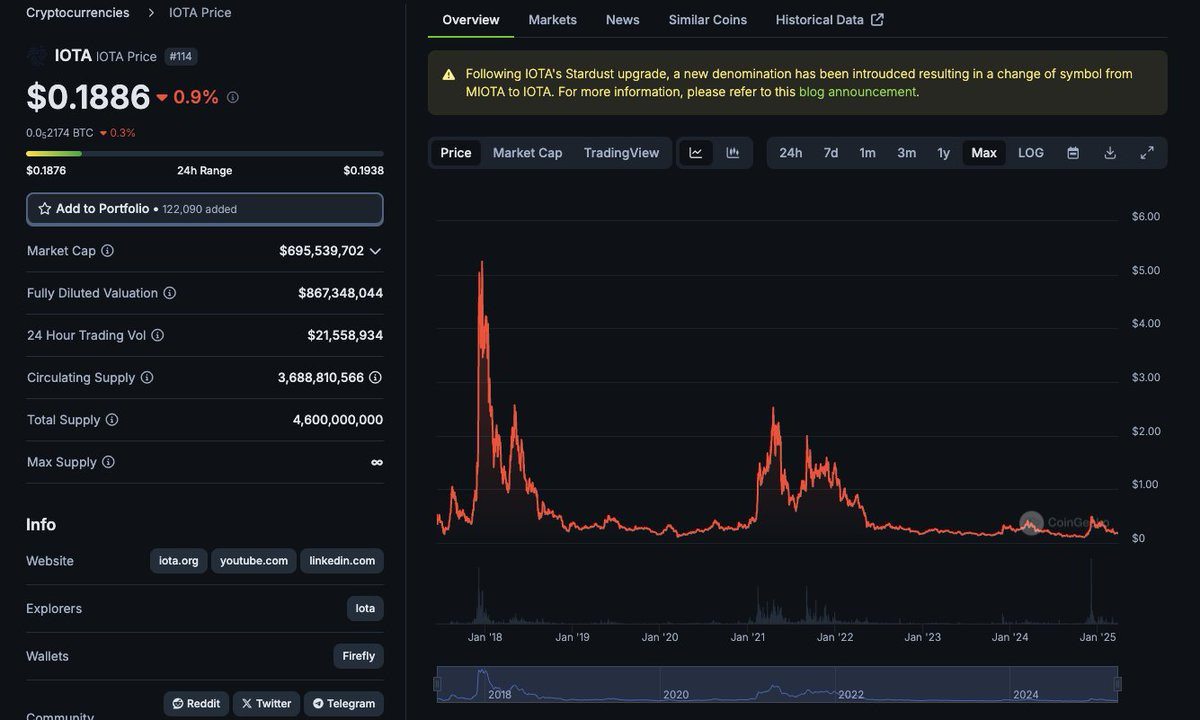Open the Firefly wallet link
Screen dimensions: 1200x720
tap(358, 656)
